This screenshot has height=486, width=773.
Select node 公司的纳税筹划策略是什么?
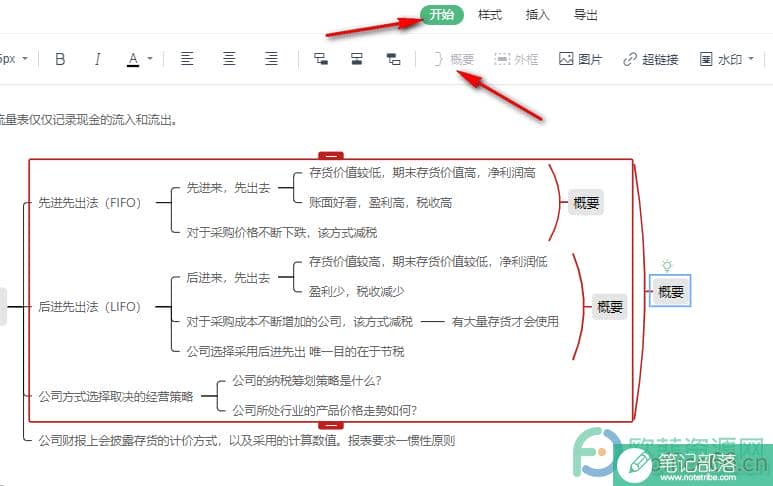pyautogui.click(x=307, y=381)
